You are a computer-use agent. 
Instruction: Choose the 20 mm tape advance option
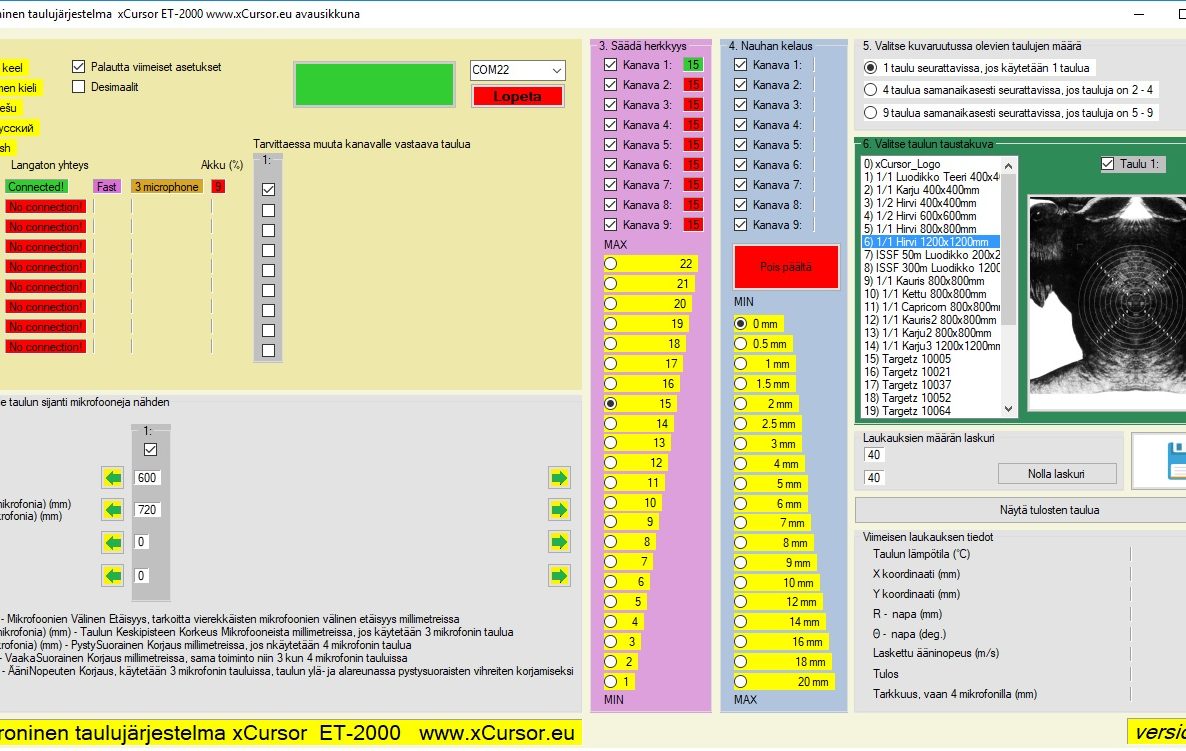click(740, 681)
